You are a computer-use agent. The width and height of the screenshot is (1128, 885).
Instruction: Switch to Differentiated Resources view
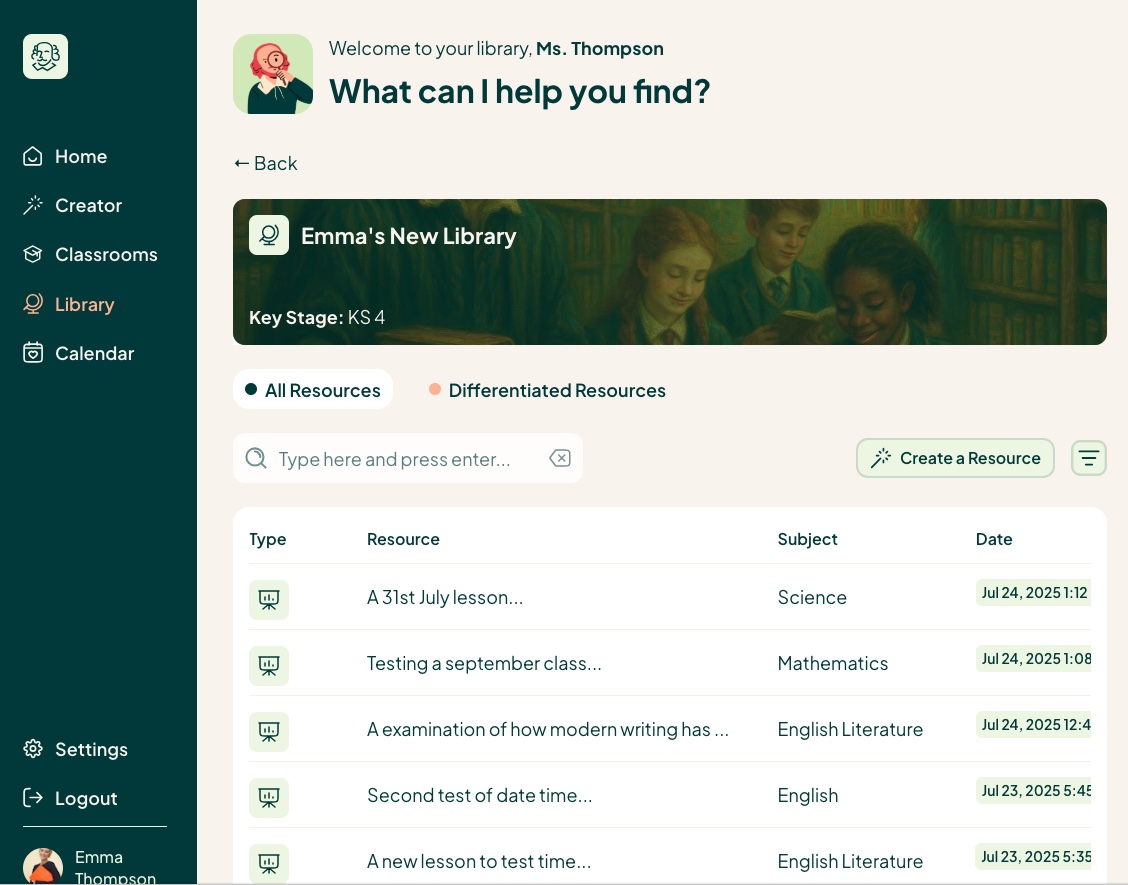coord(548,390)
